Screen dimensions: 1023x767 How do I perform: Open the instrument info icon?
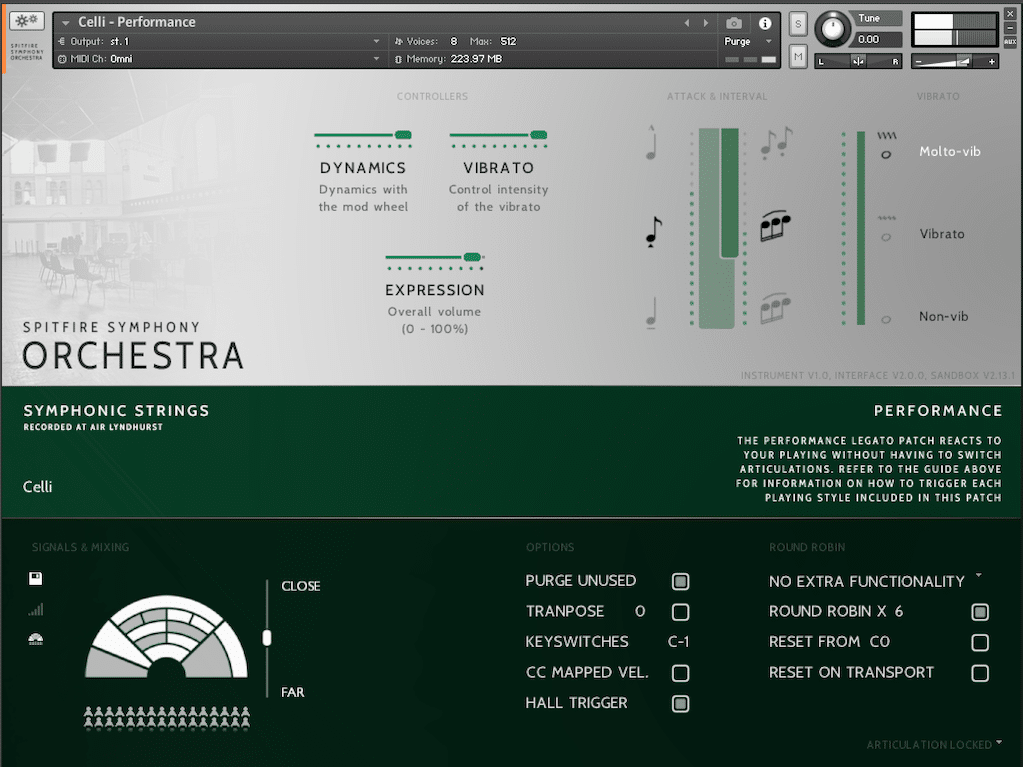(x=765, y=23)
